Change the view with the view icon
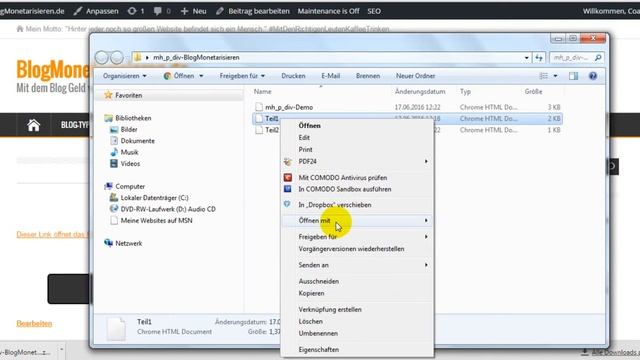Image resolution: width=640 pixels, height=360 pixels. (x=544, y=76)
